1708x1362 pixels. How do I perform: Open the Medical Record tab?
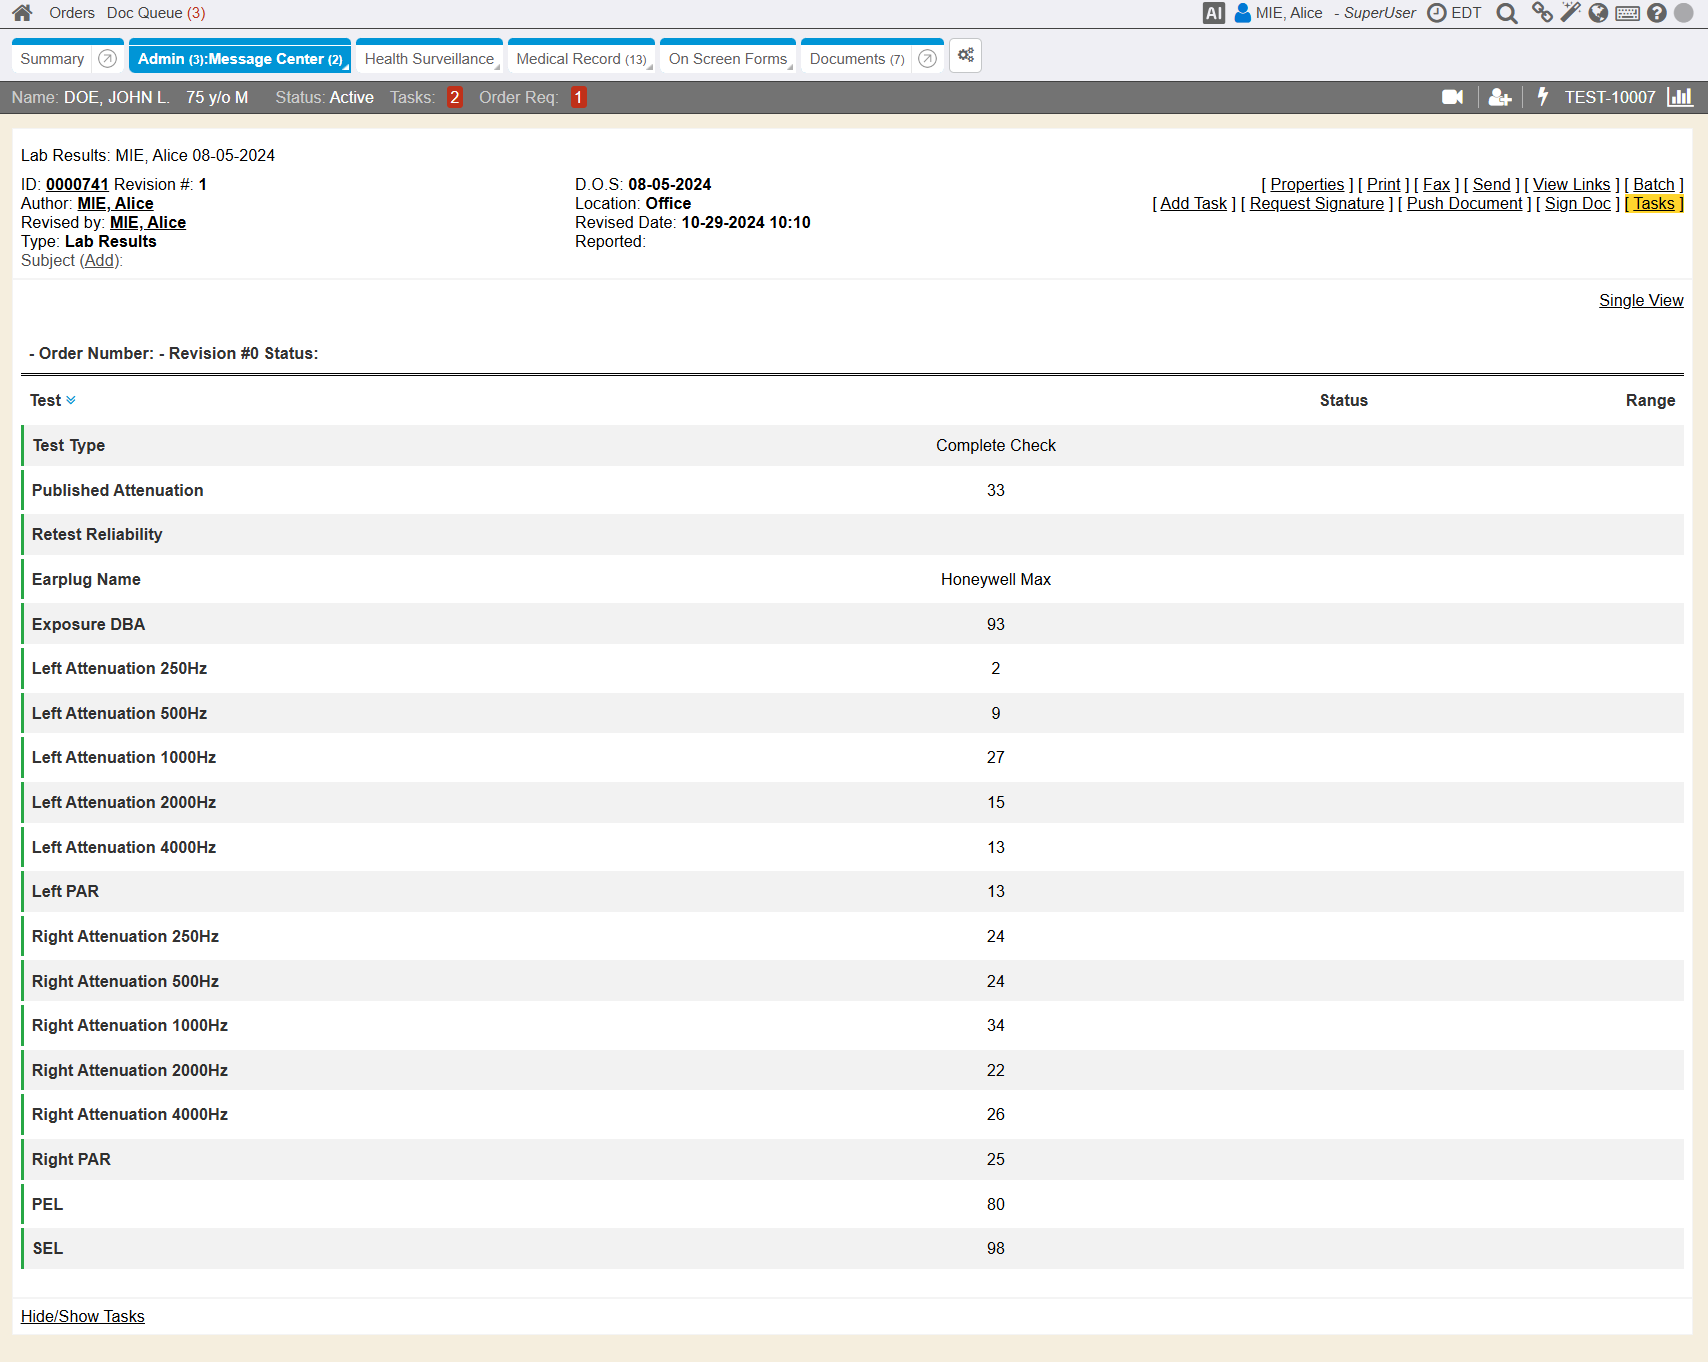pyautogui.click(x=581, y=59)
